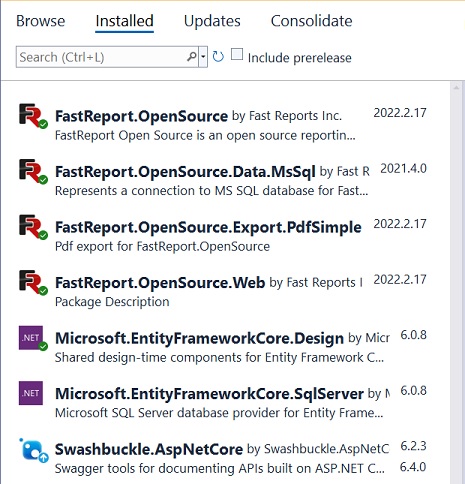Click the available version 6.4.0 for Swashbuckle
The height and width of the screenshot is (484, 465).
pos(413,467)
